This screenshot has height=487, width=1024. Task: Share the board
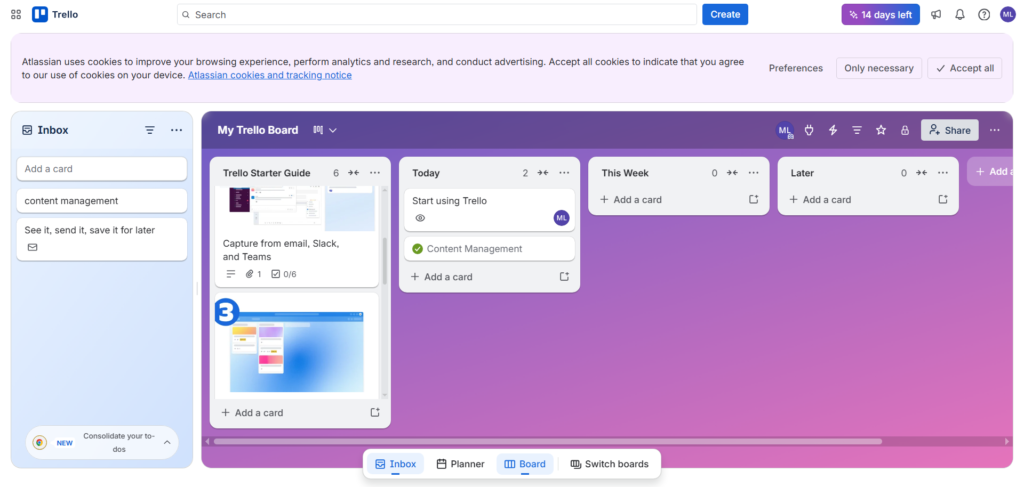(950, 130)
